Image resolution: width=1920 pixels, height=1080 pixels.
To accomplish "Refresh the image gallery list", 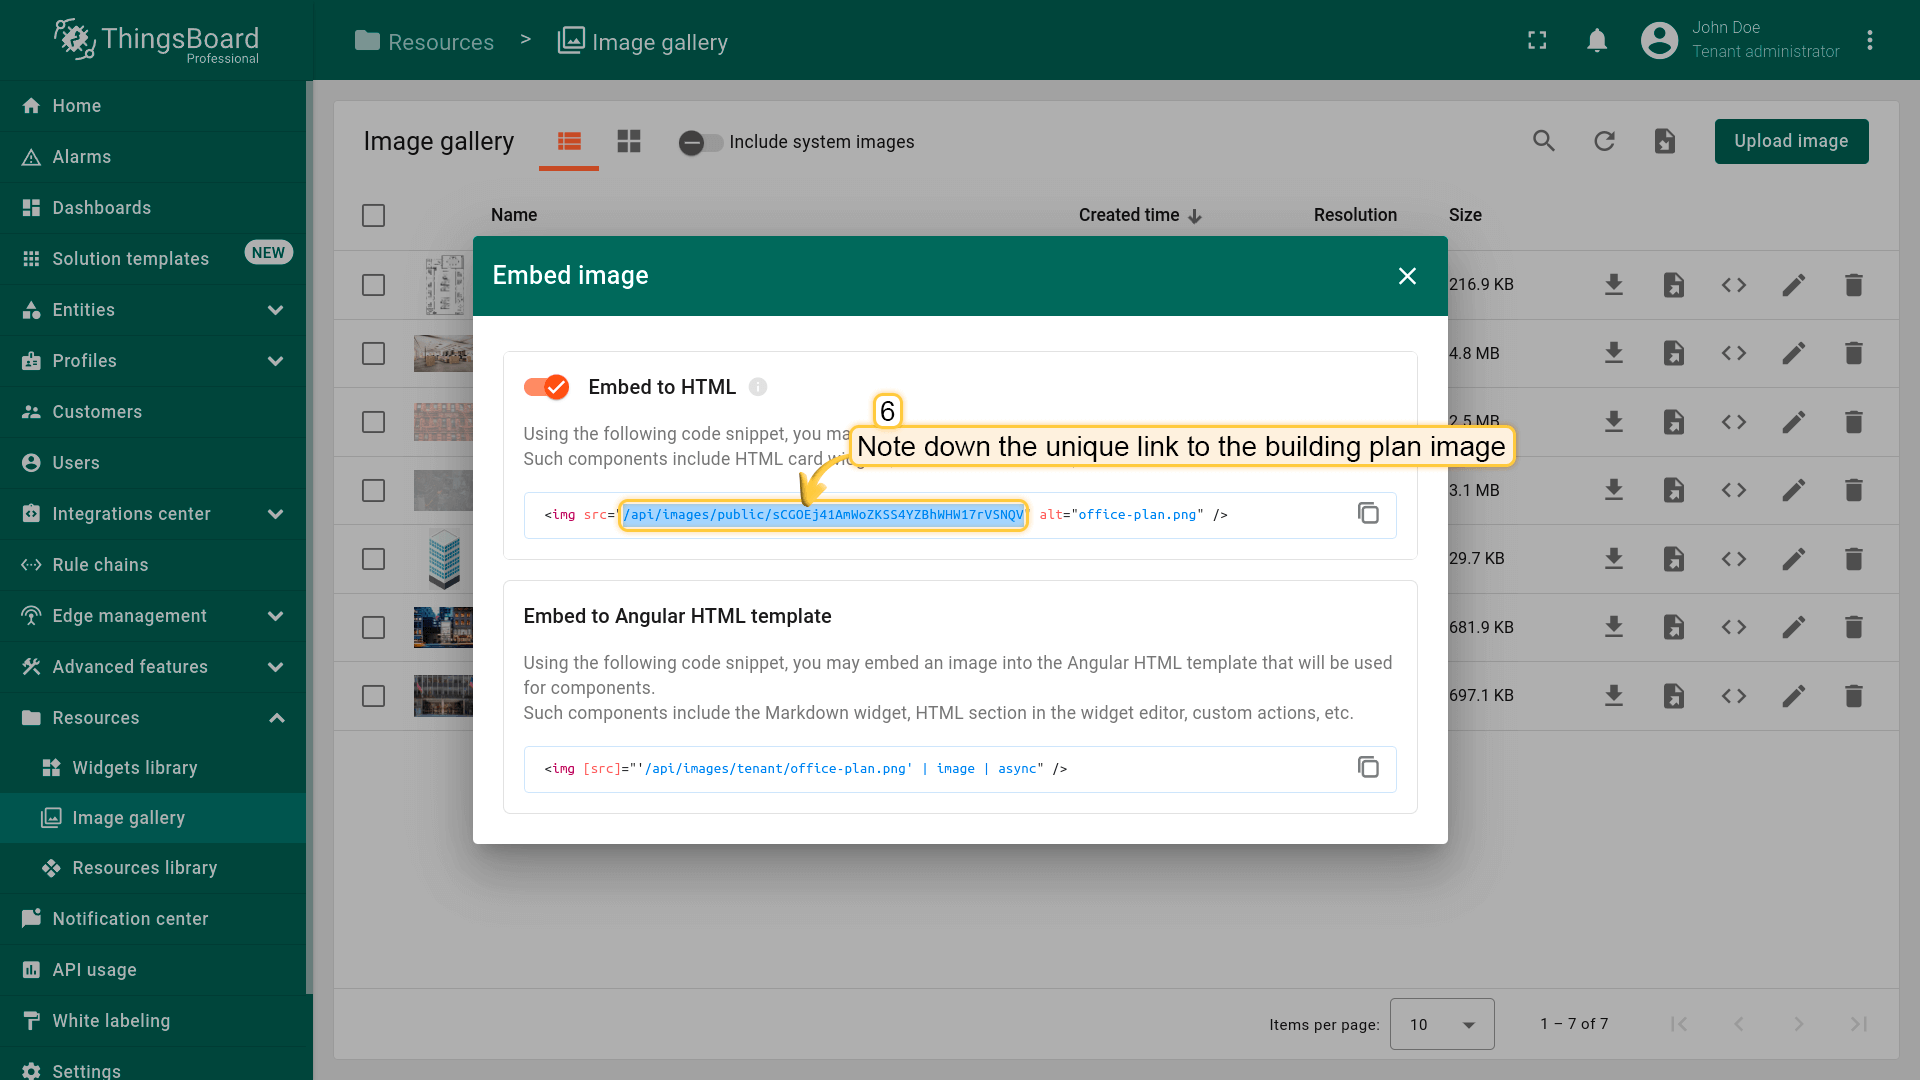I will pyautogui.click(x=1604, y=141).
